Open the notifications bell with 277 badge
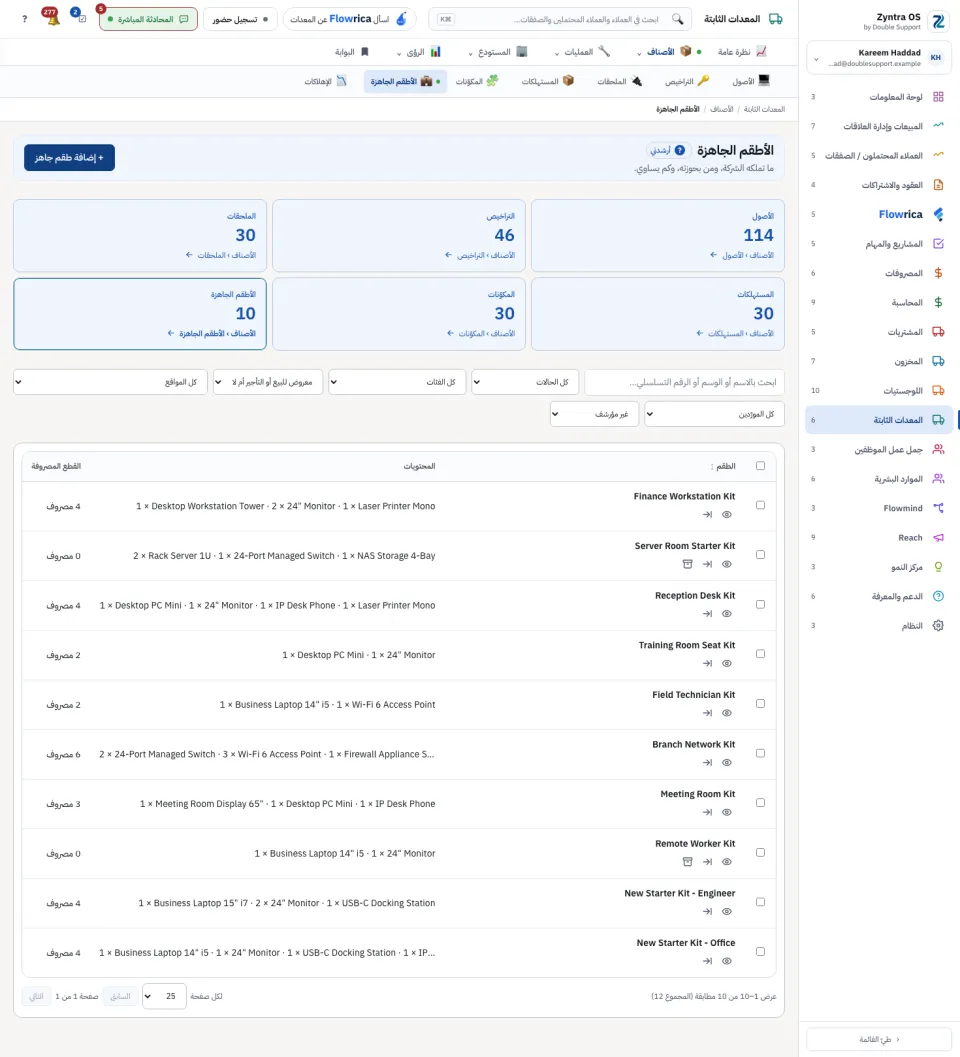 (x=51, y=18)
